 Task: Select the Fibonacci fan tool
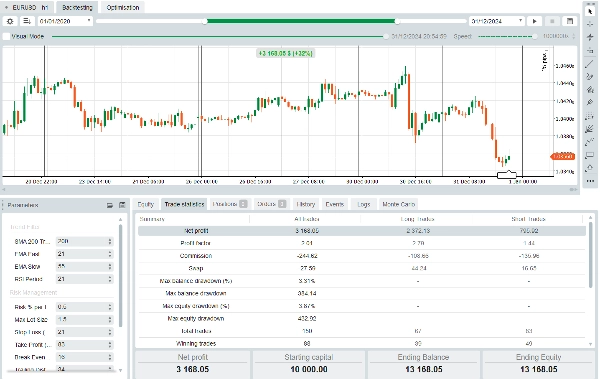click(x=590, y=129)
